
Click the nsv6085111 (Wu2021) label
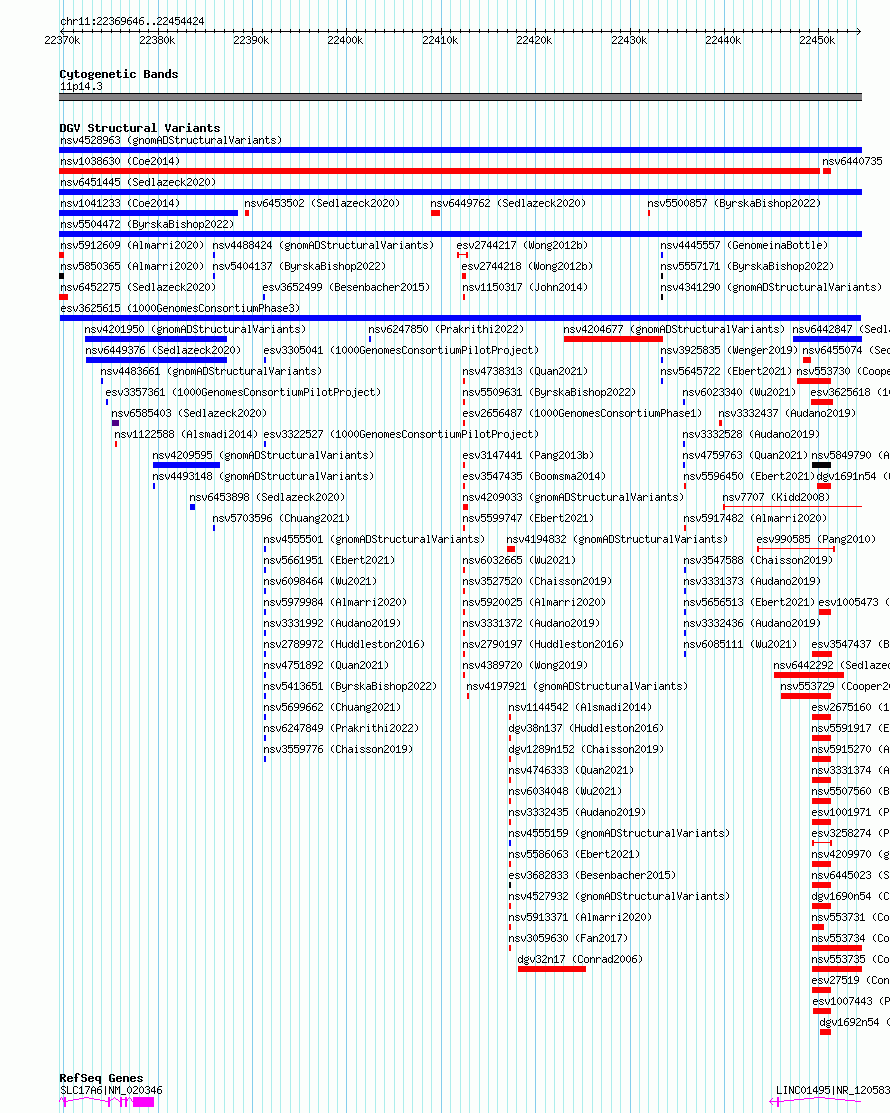[740, 645]
